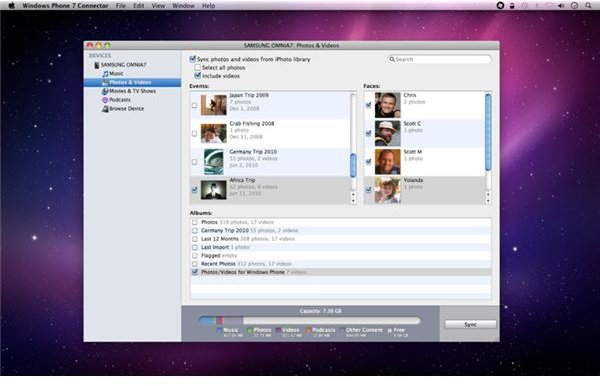Click the capacity usage bar
This screenshot has height=386, width=600.
pos(310,320)
